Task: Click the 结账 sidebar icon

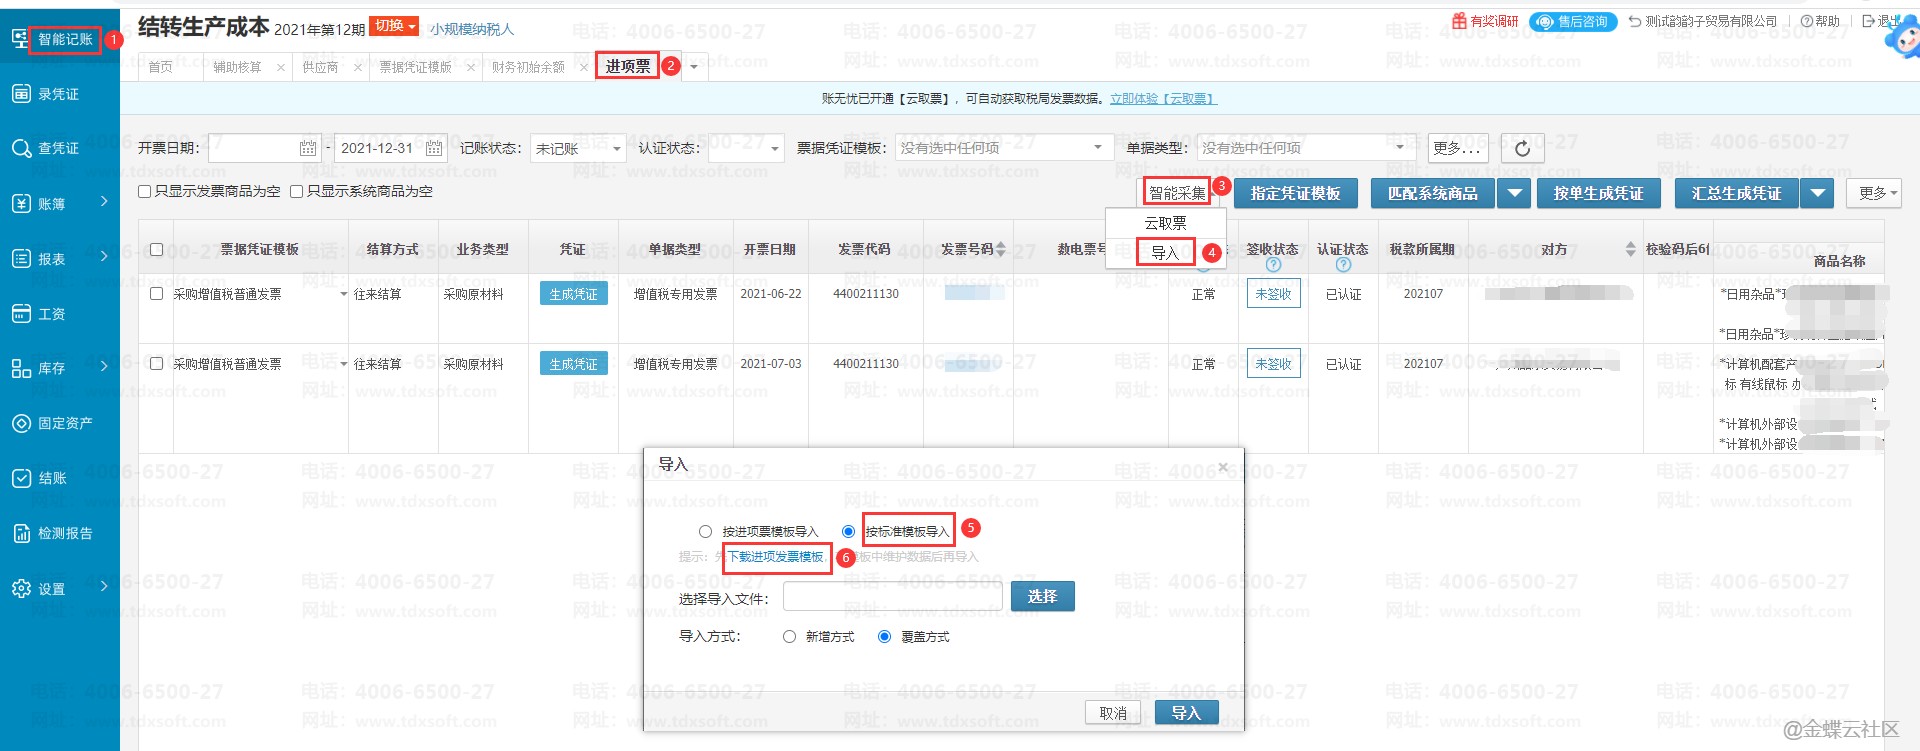Action: click(21, 479)
